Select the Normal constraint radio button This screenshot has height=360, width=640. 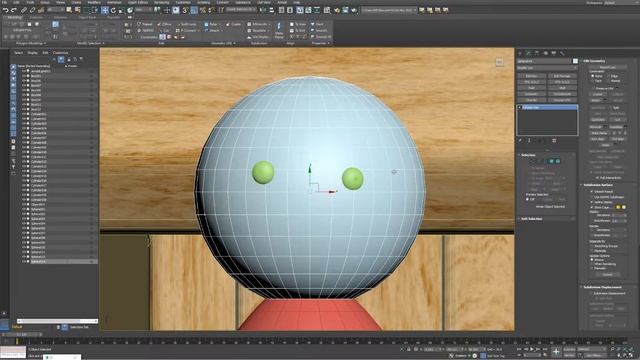coord(608,81)
